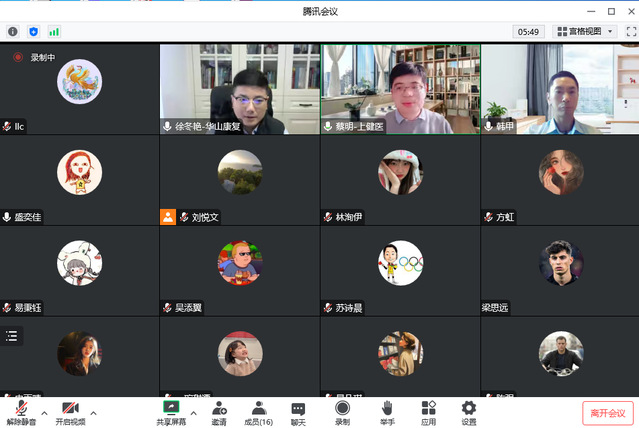This screenshot has height=428, width=639.
Task: Click the red 离开会议 button
Action: point(607,413)
